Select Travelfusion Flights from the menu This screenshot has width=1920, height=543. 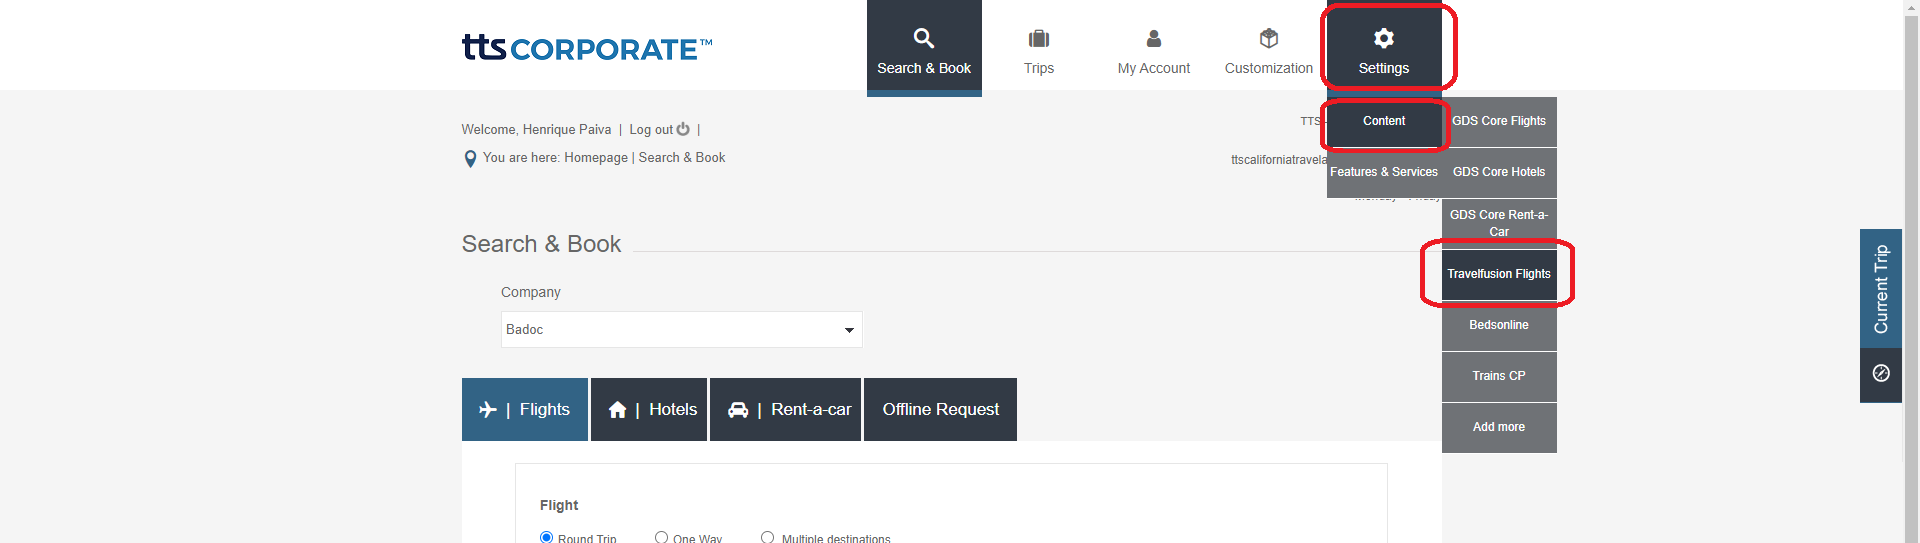(x=1498, y=274)
